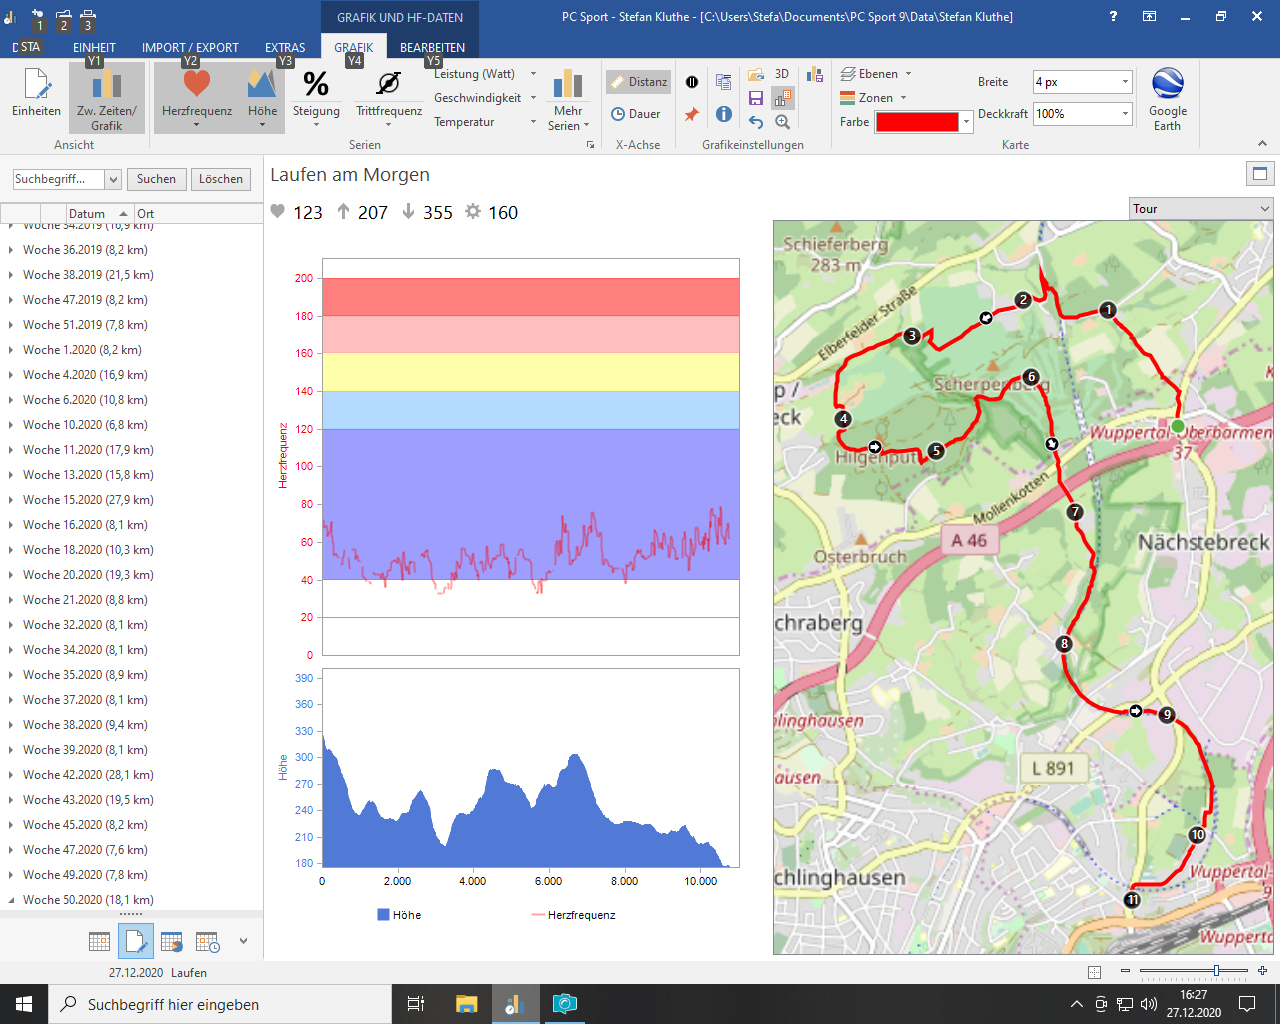Open the BEARBEITEN ribbon tab

pyautogui.click(x=432, y=47)
